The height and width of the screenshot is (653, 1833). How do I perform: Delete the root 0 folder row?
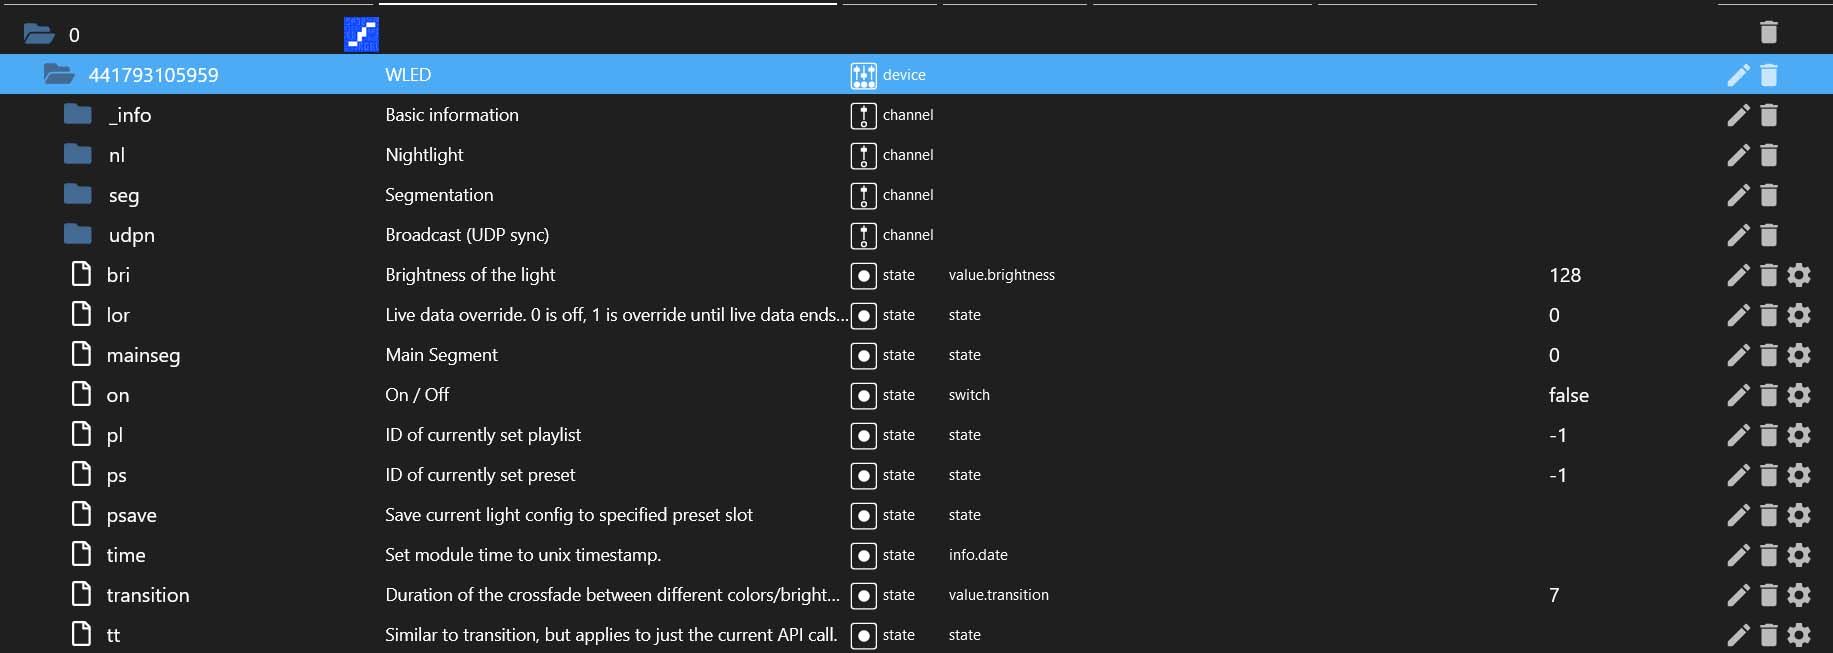1768,33
